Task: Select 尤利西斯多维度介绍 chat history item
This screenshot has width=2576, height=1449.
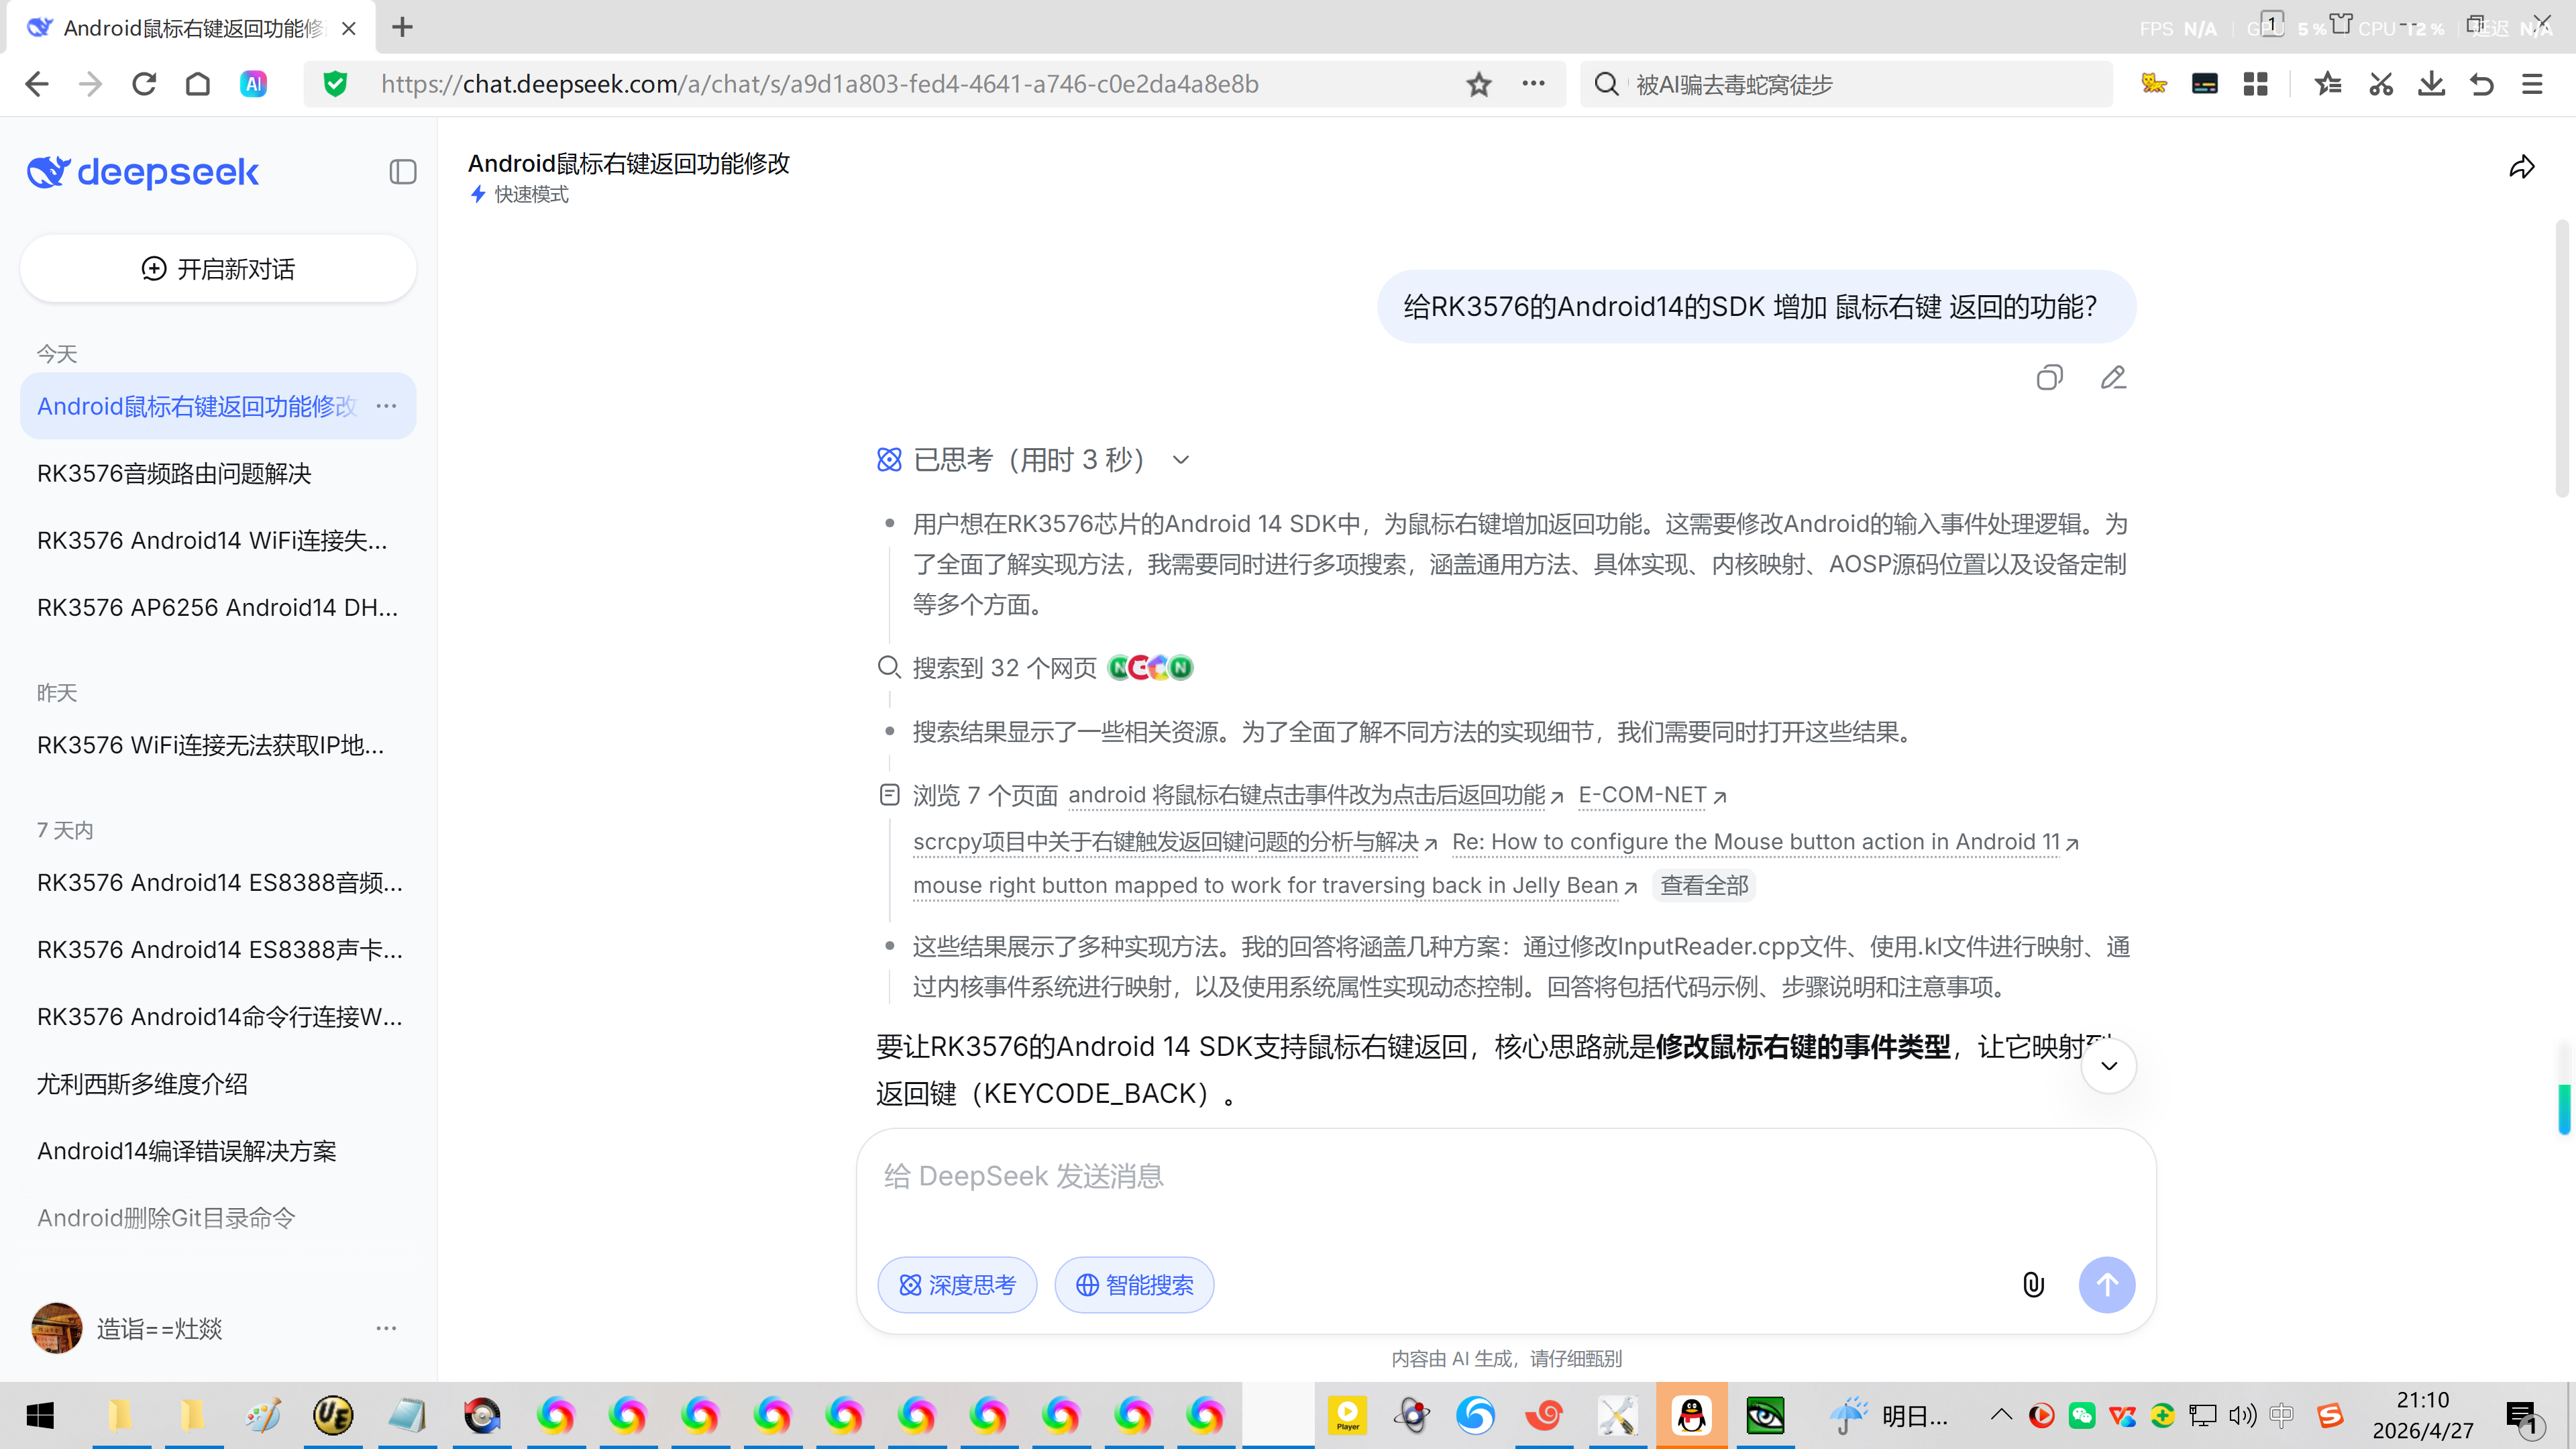Action: pyautogui.click(x=142, y=1084)
